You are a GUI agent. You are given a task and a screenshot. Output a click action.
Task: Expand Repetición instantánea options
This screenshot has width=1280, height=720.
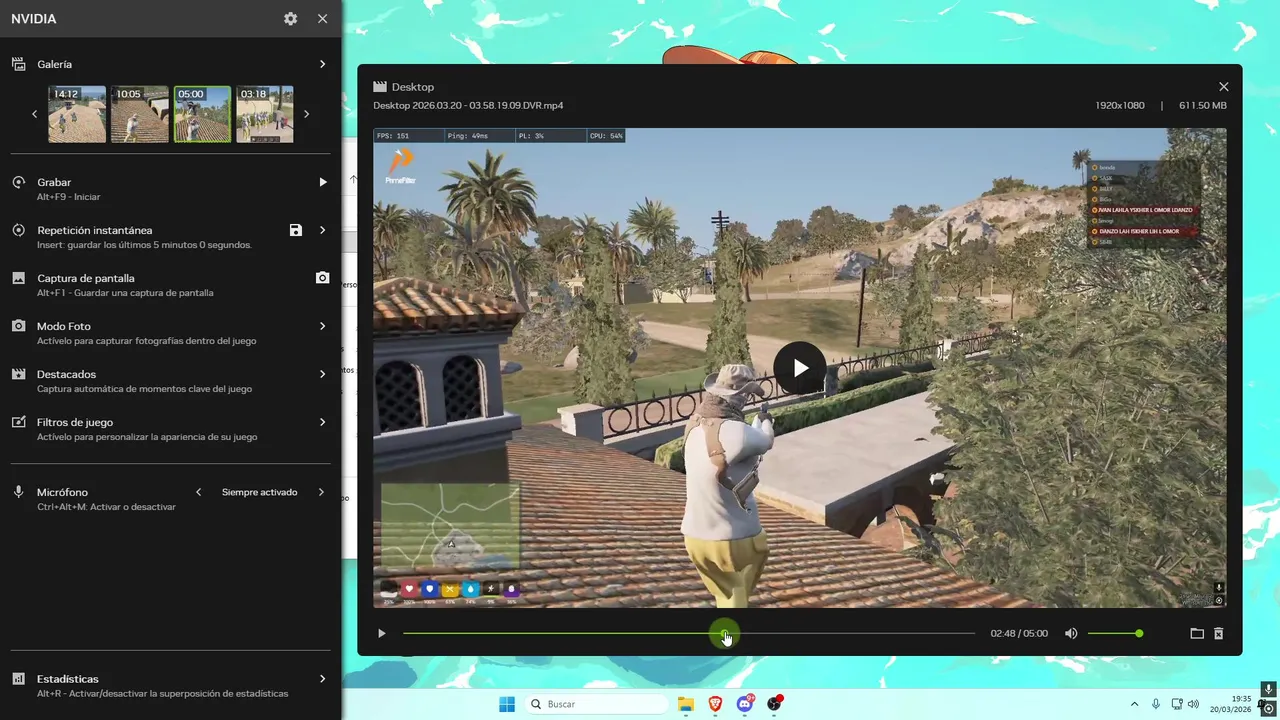(x=322, y=230)
